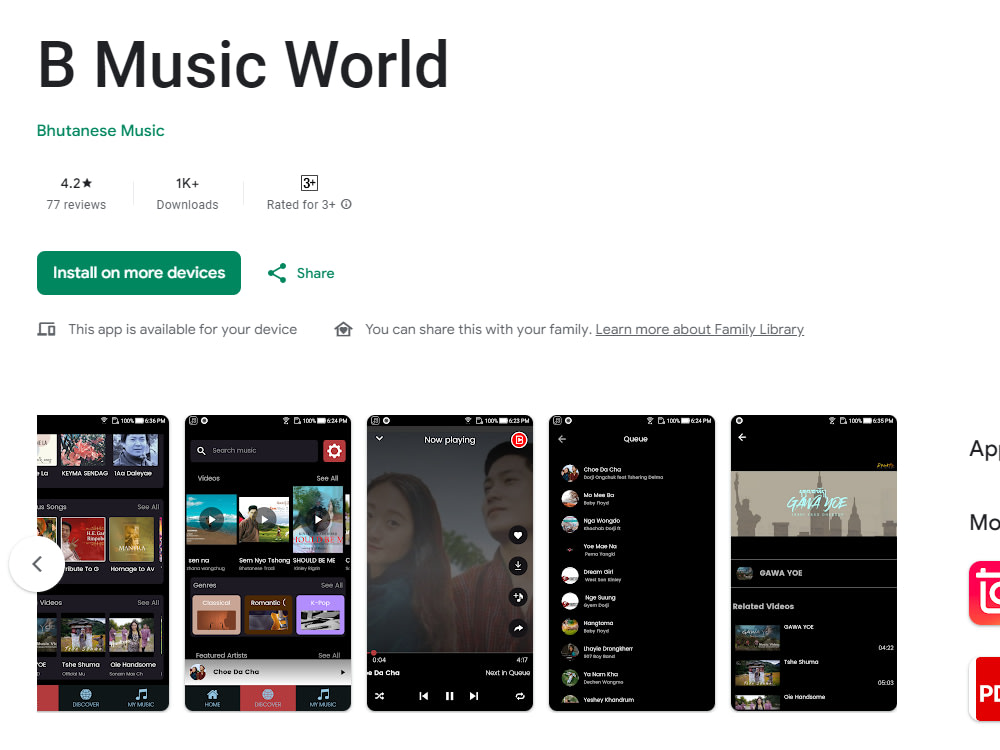Click the red PDF app icon in sidebar

[x=984, y=690]
